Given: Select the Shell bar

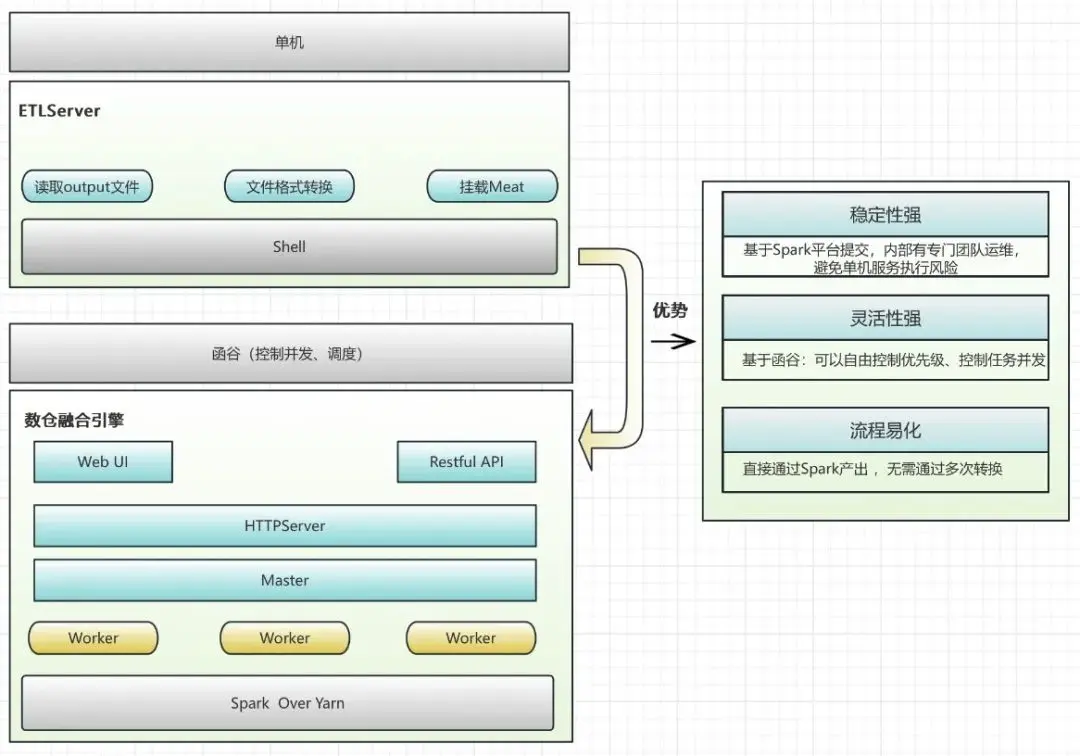Looking at the screenshot, I should pyautogui.click(x=289, y=246).
